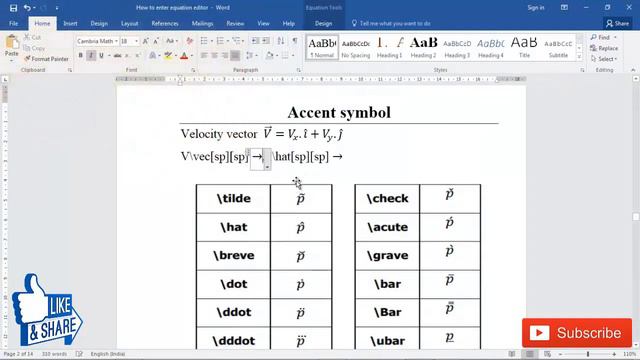Activate the Format Painter
The image size is (640, 360).
point(46,59)
